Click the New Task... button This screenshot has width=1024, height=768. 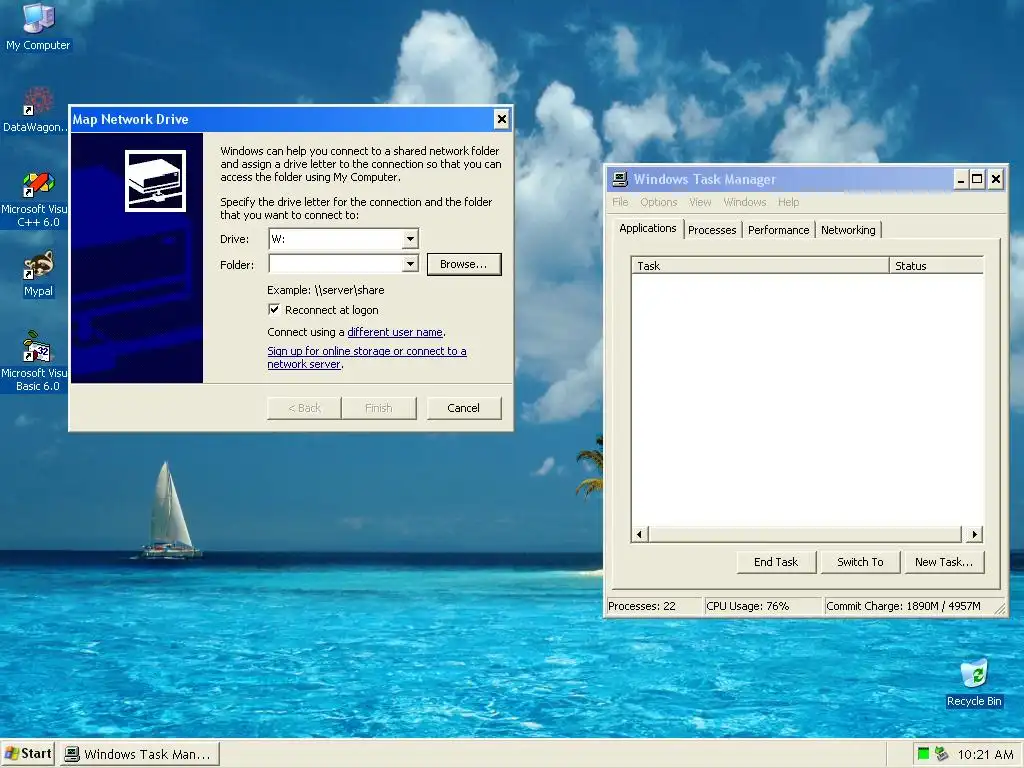click(x=944, y=562)
